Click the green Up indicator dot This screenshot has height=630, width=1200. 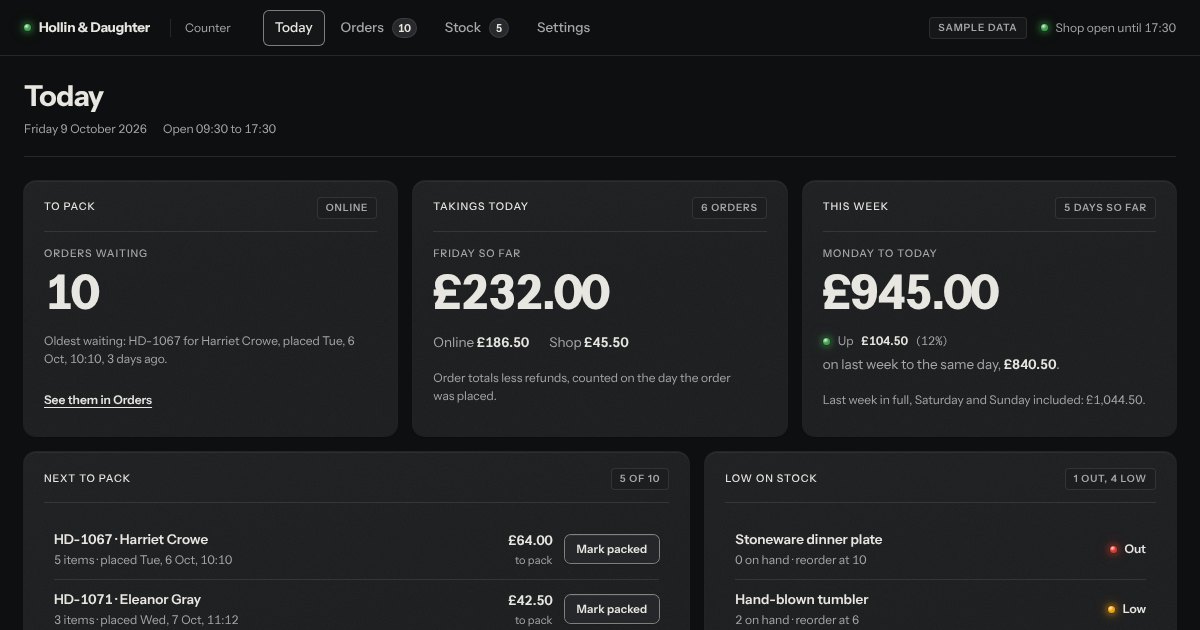[x=827, y=341]
